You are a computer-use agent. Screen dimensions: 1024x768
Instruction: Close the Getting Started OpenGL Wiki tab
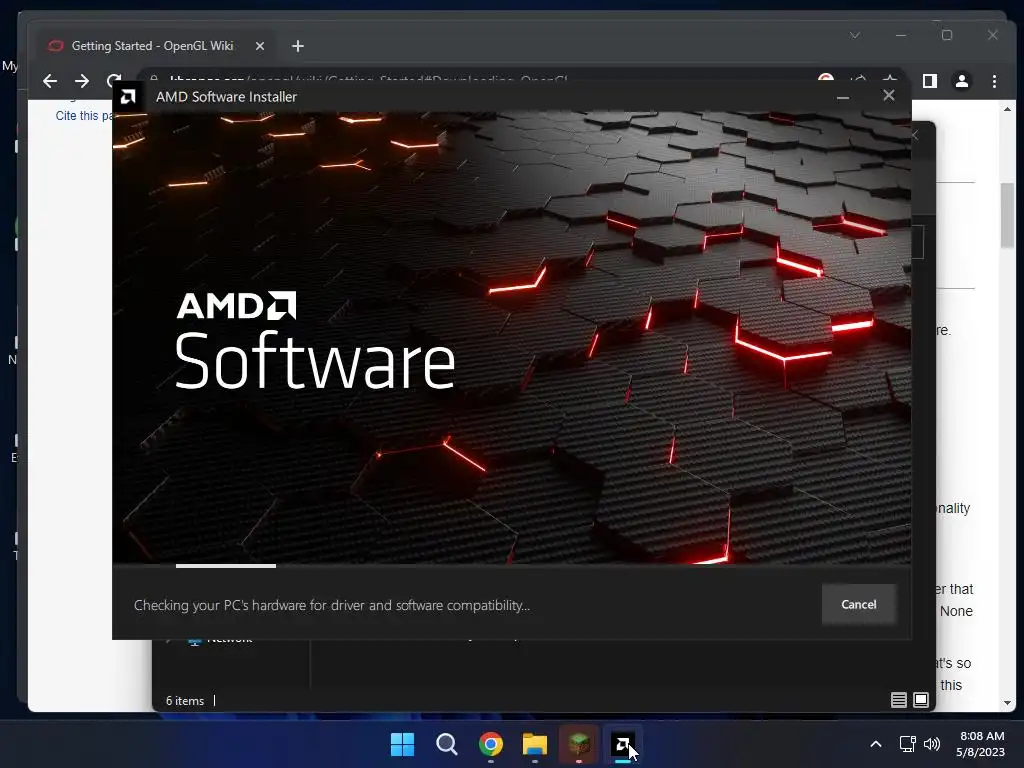pos(260,46)
